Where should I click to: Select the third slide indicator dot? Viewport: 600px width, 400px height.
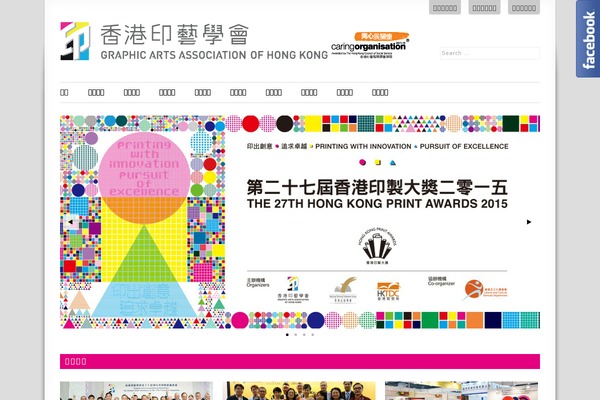click(304, 335)
